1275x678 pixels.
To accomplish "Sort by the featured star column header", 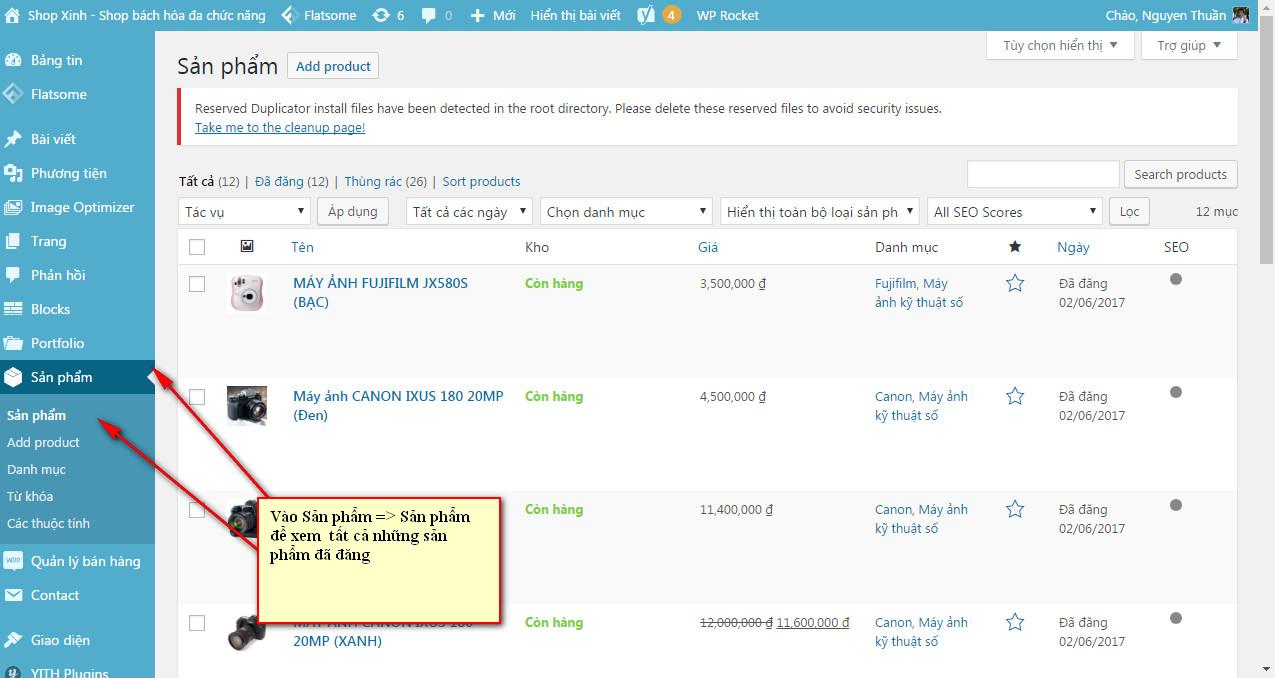I will 1015,246.
